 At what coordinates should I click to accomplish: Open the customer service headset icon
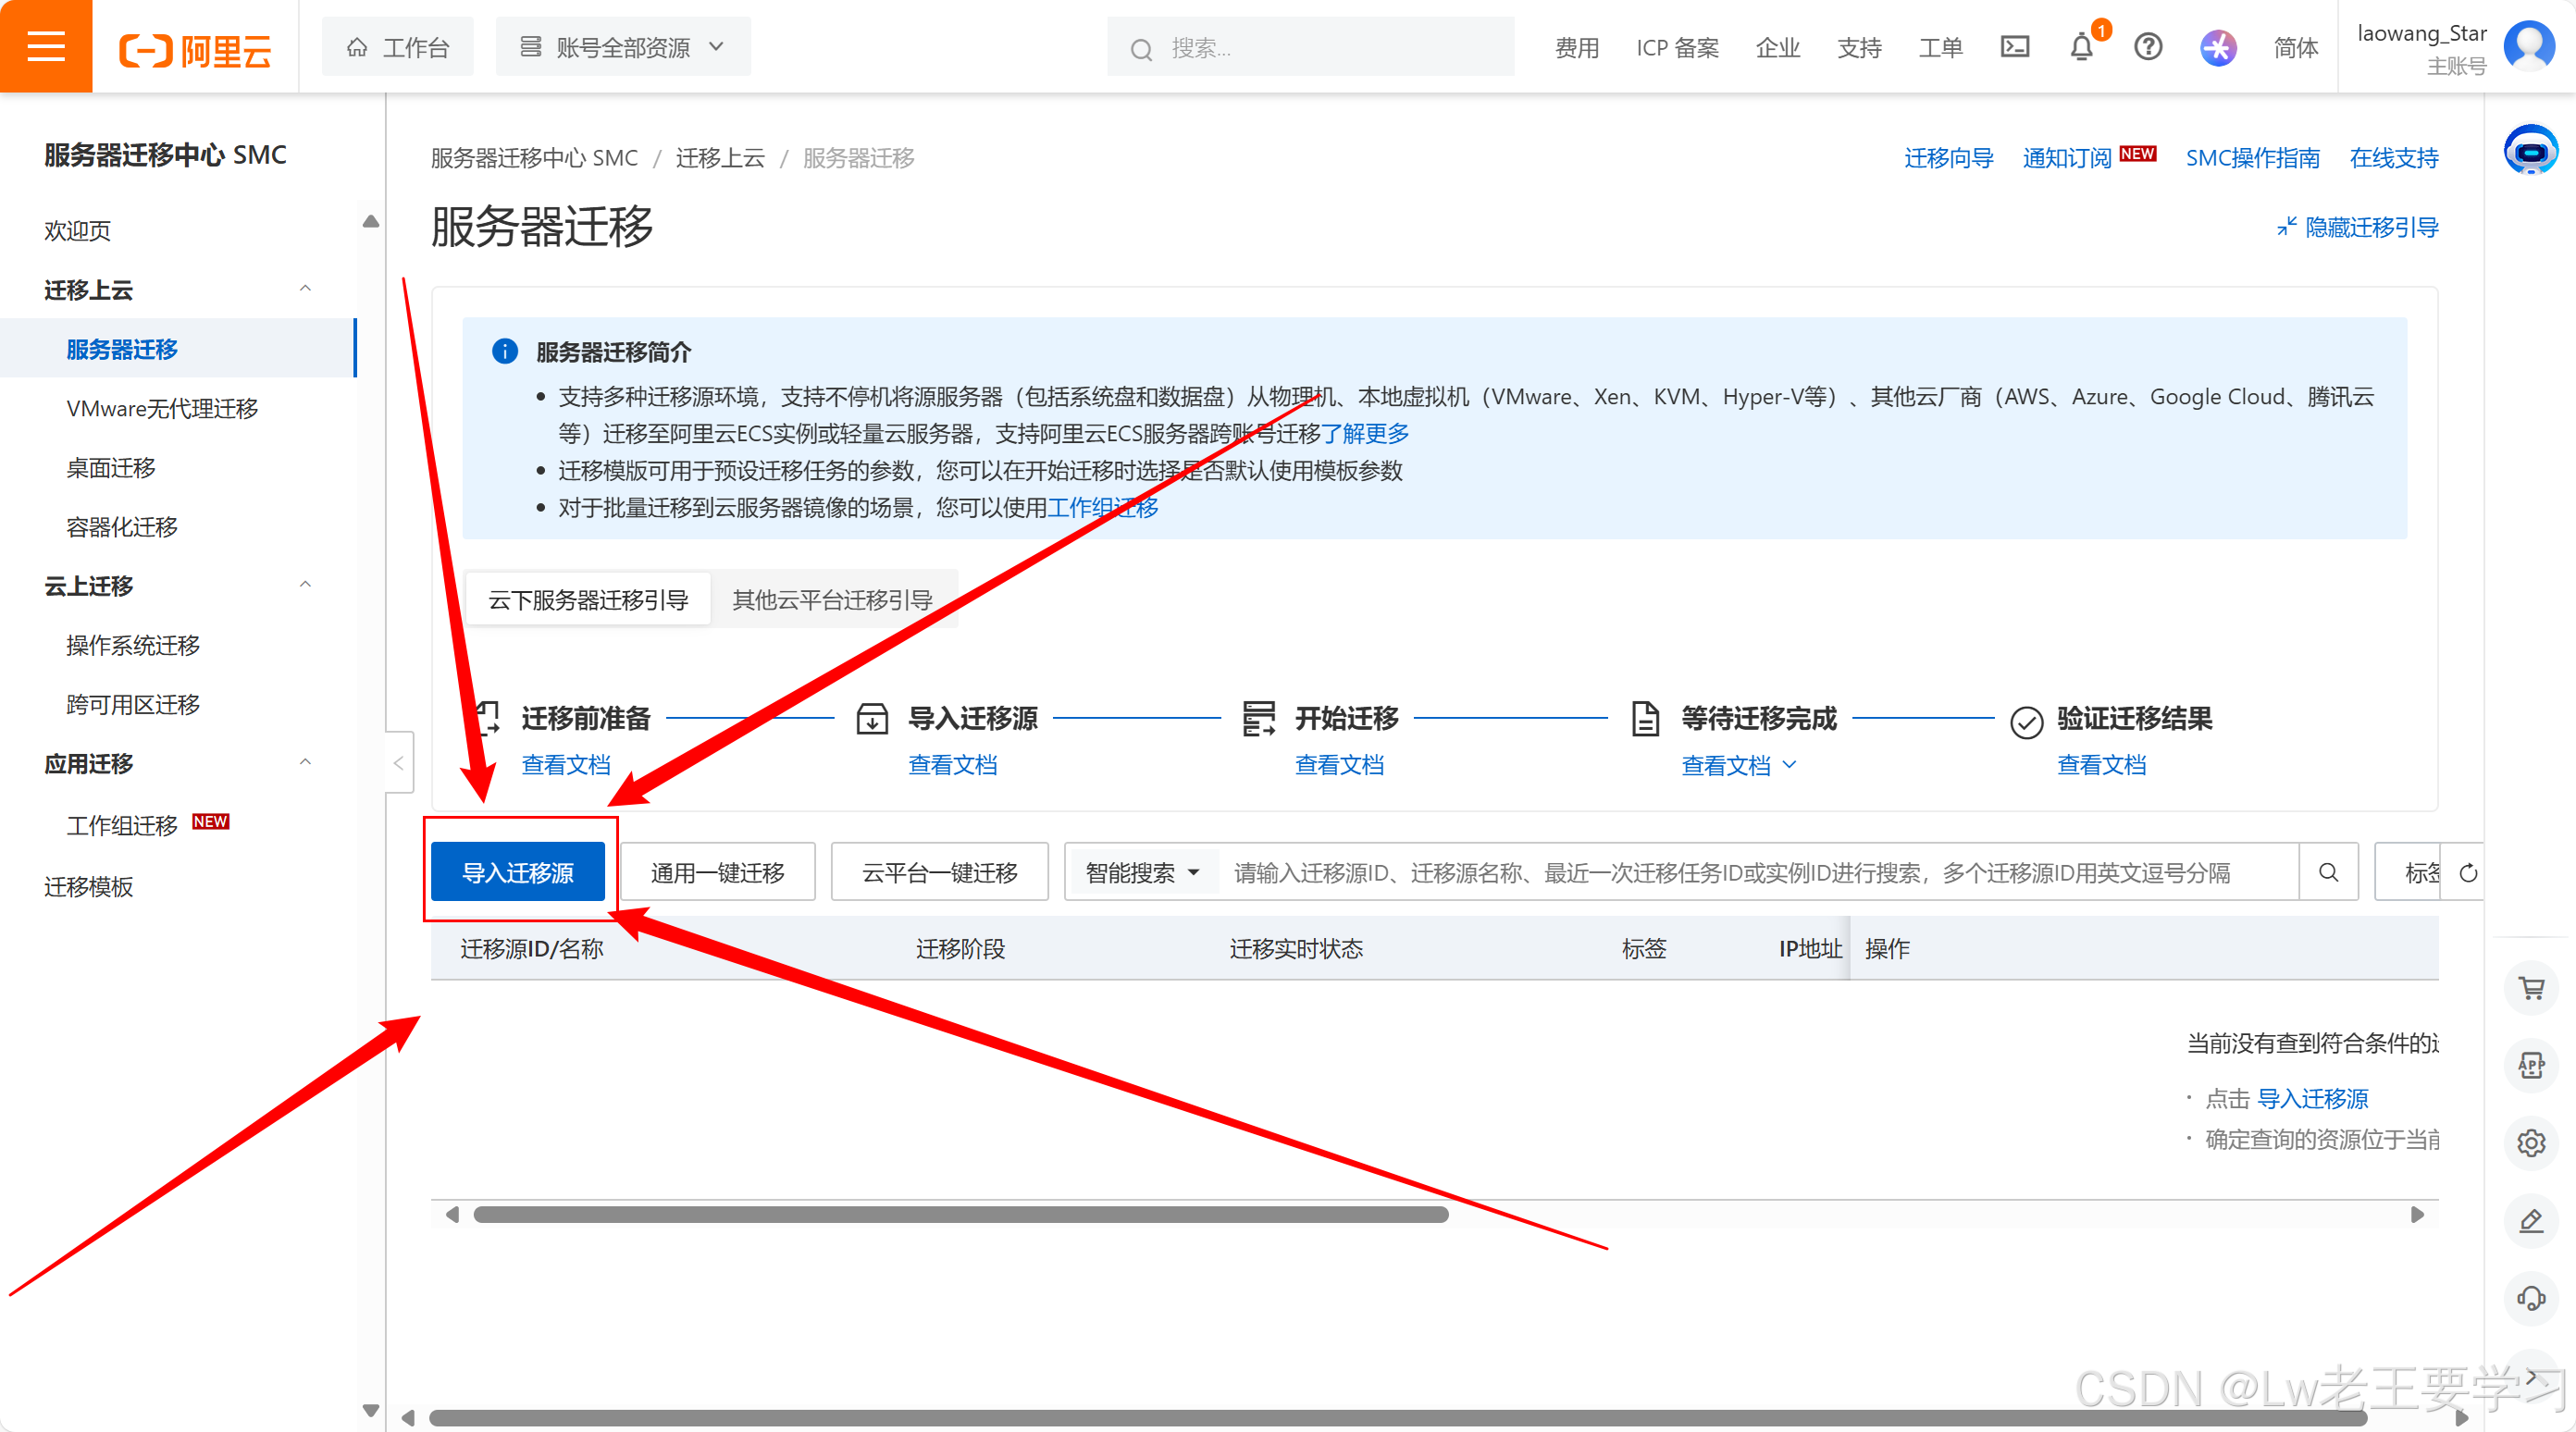click(2531, 1299)
